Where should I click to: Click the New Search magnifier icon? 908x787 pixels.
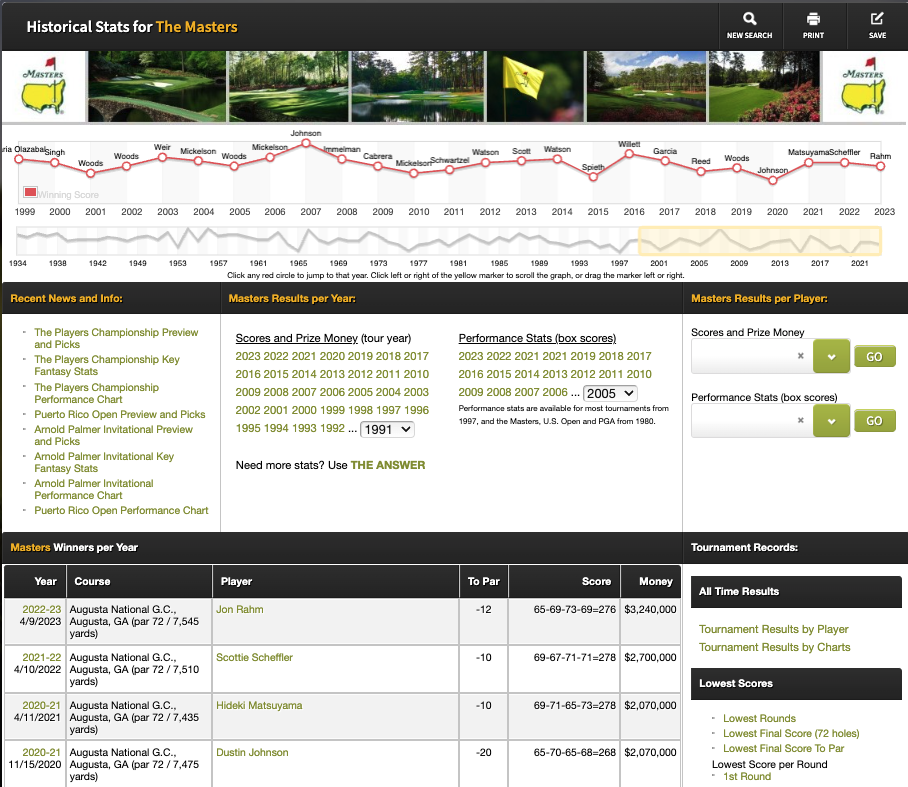pos(749,19)
